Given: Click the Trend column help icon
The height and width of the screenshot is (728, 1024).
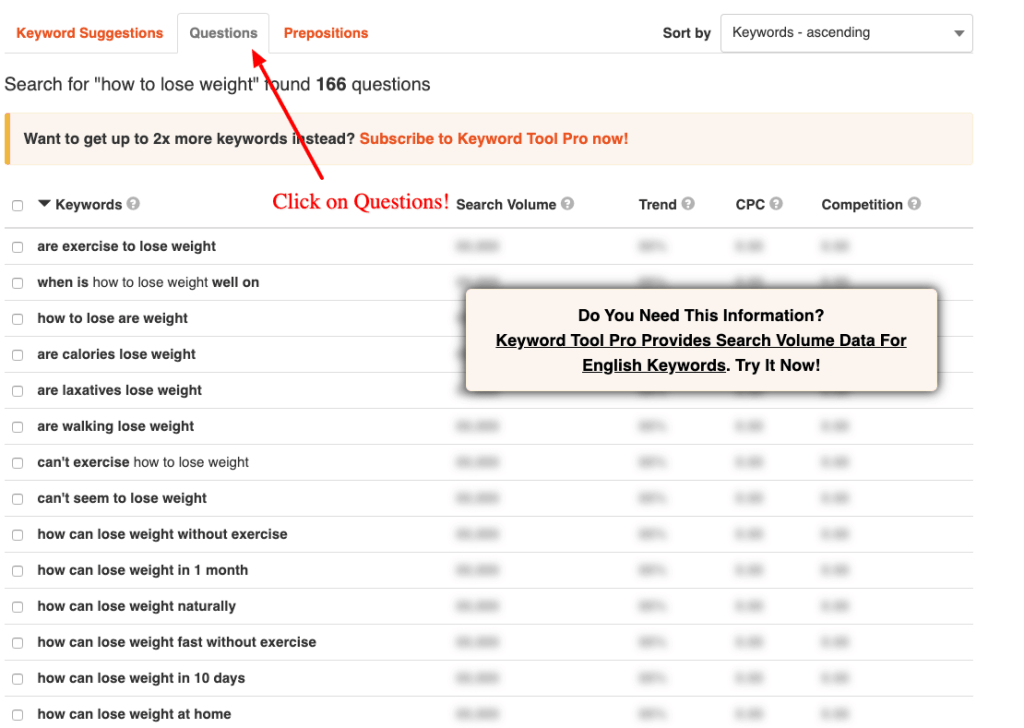Looking at the screenshot, I should coord(688,204).
